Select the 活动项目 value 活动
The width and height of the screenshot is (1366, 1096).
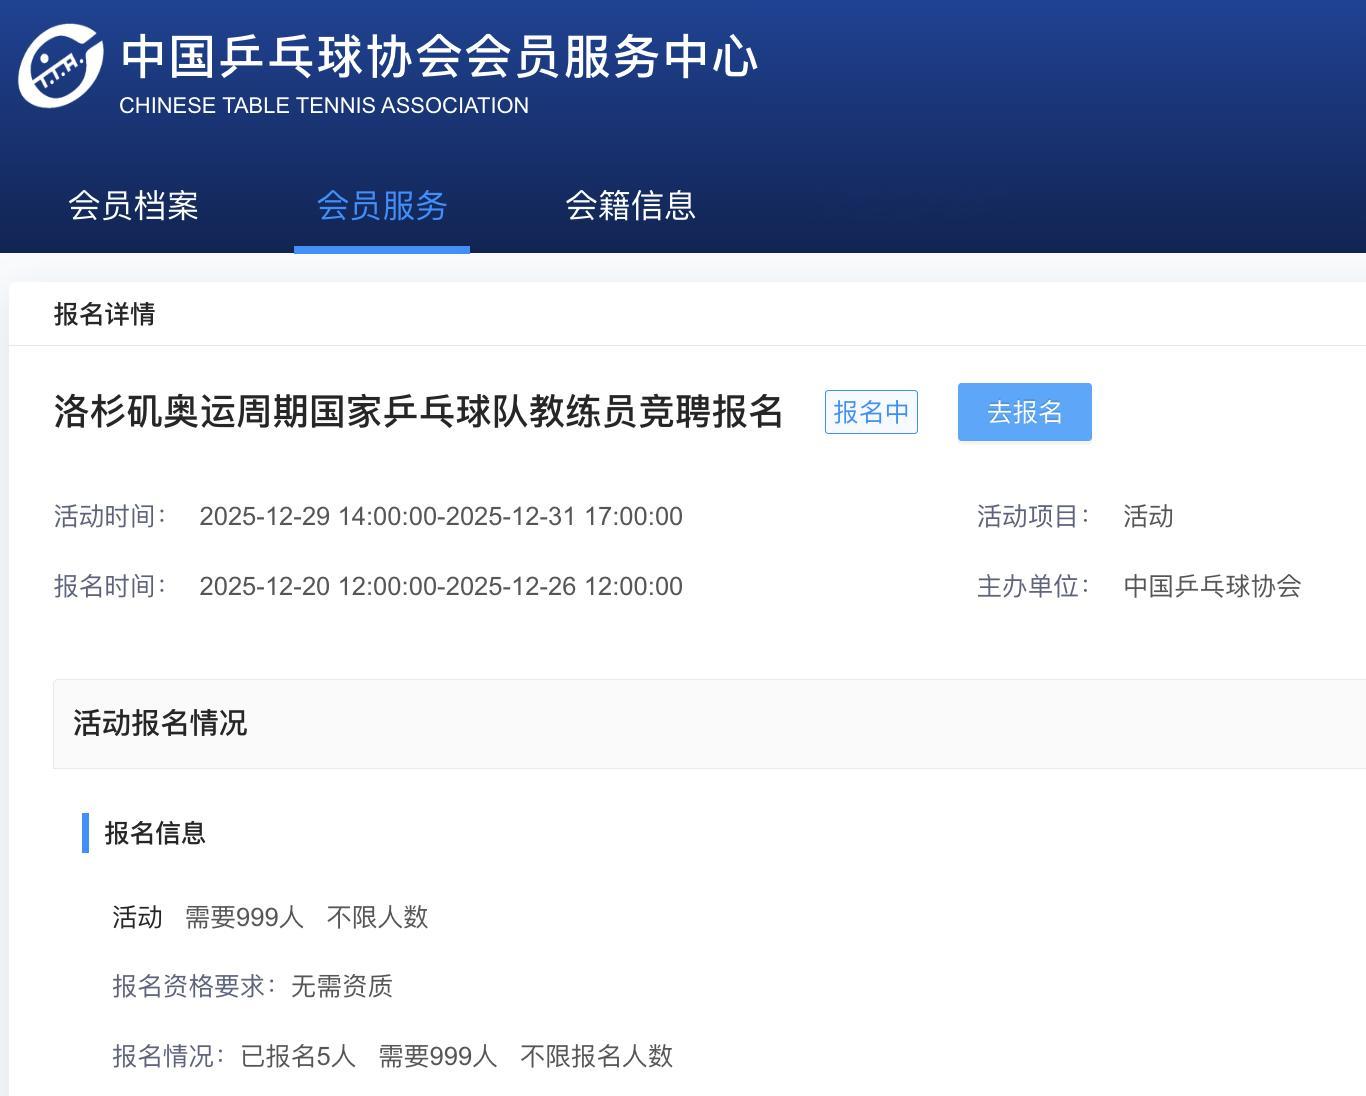(x=1148, y=517)
